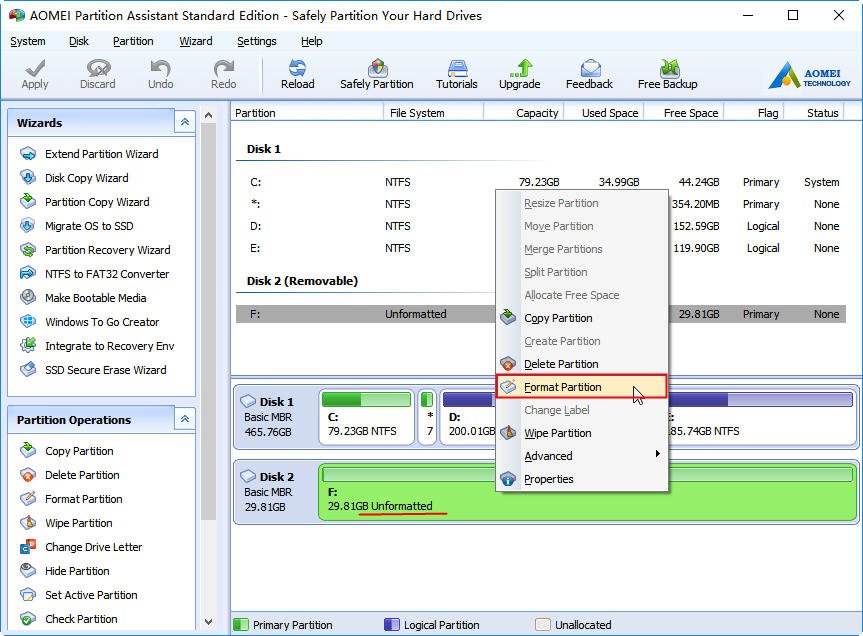Sort by the Used Space column header

604,113
